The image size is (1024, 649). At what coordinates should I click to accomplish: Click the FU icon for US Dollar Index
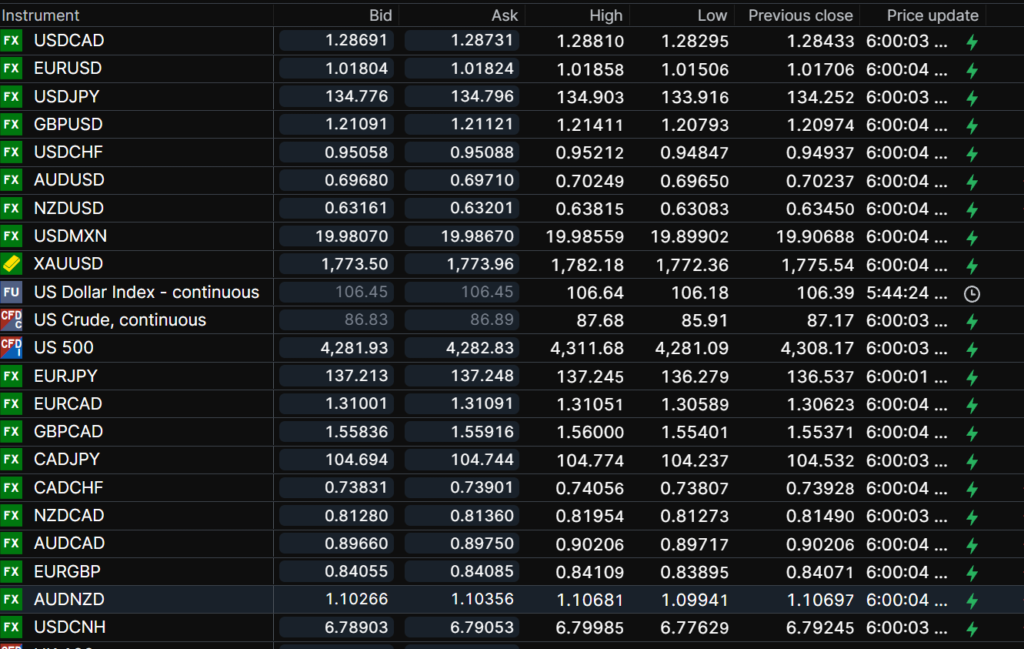tap(11, 292)
